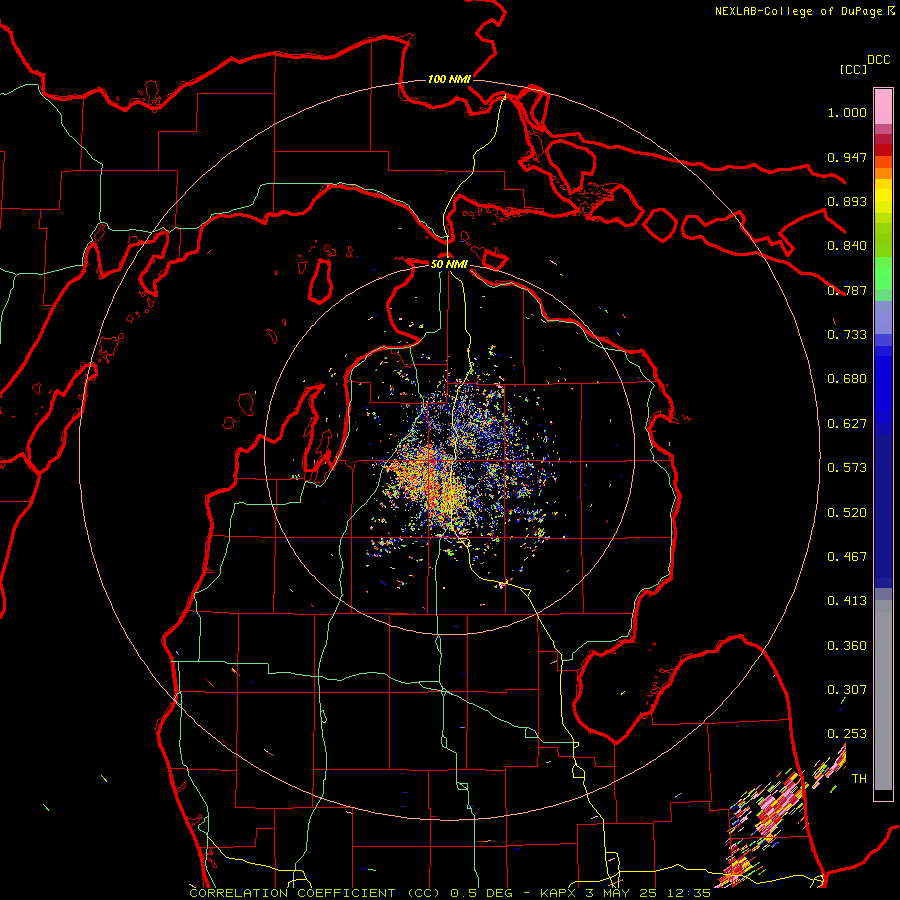Click the 50 NMI range ring label
900x900 pixels.
[449, 264]
